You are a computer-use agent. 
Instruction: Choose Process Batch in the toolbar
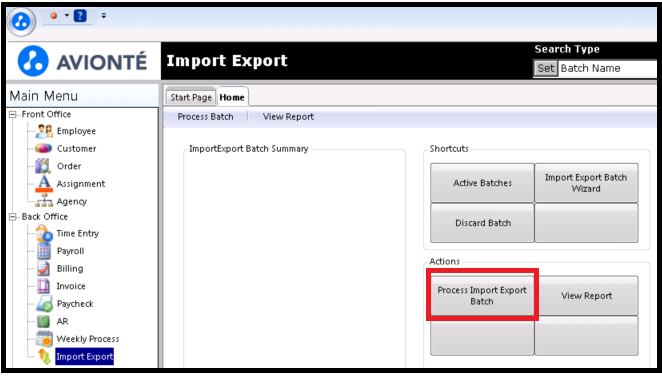click(206, 117)
